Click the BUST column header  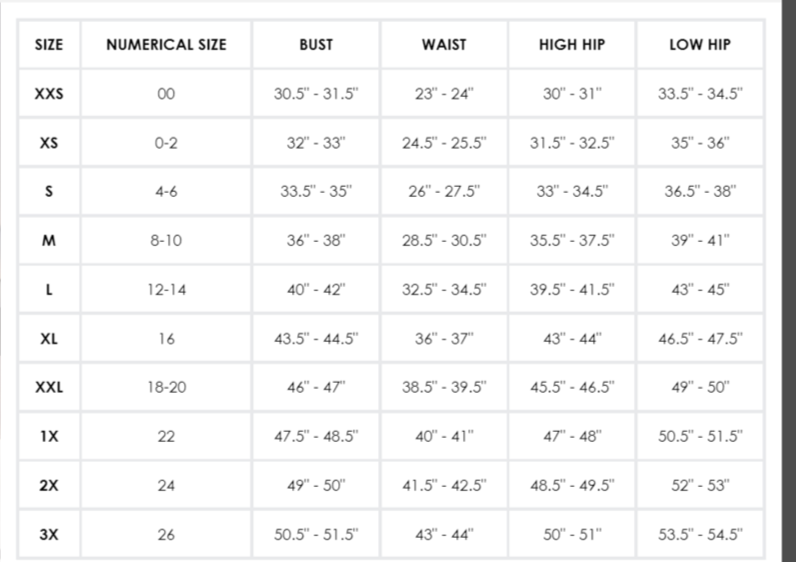coord(316,45)
